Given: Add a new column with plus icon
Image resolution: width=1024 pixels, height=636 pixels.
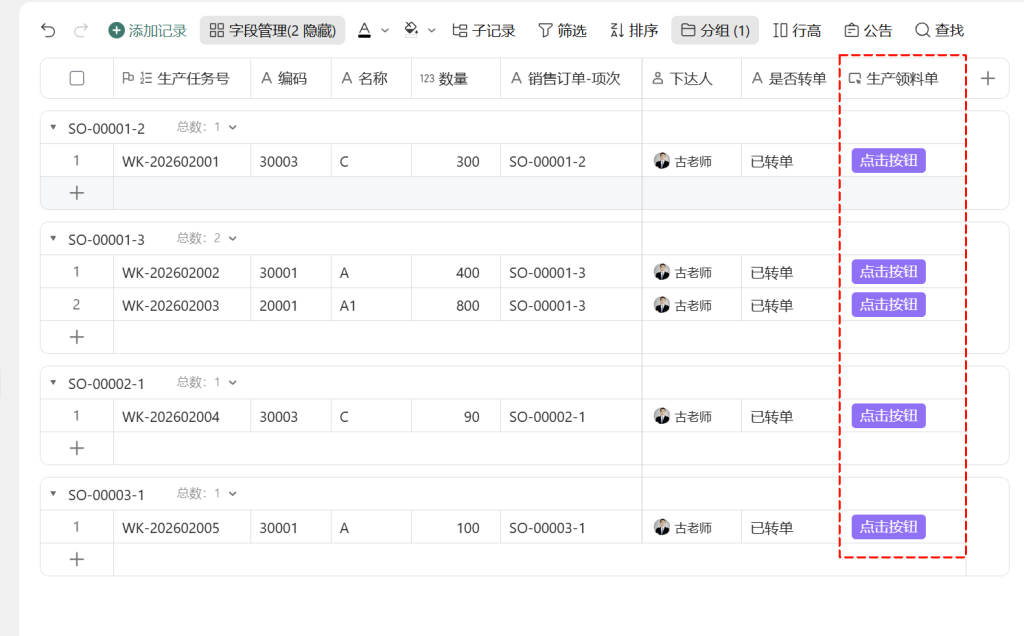Looking at the screenshot, I should click(988, 78).
